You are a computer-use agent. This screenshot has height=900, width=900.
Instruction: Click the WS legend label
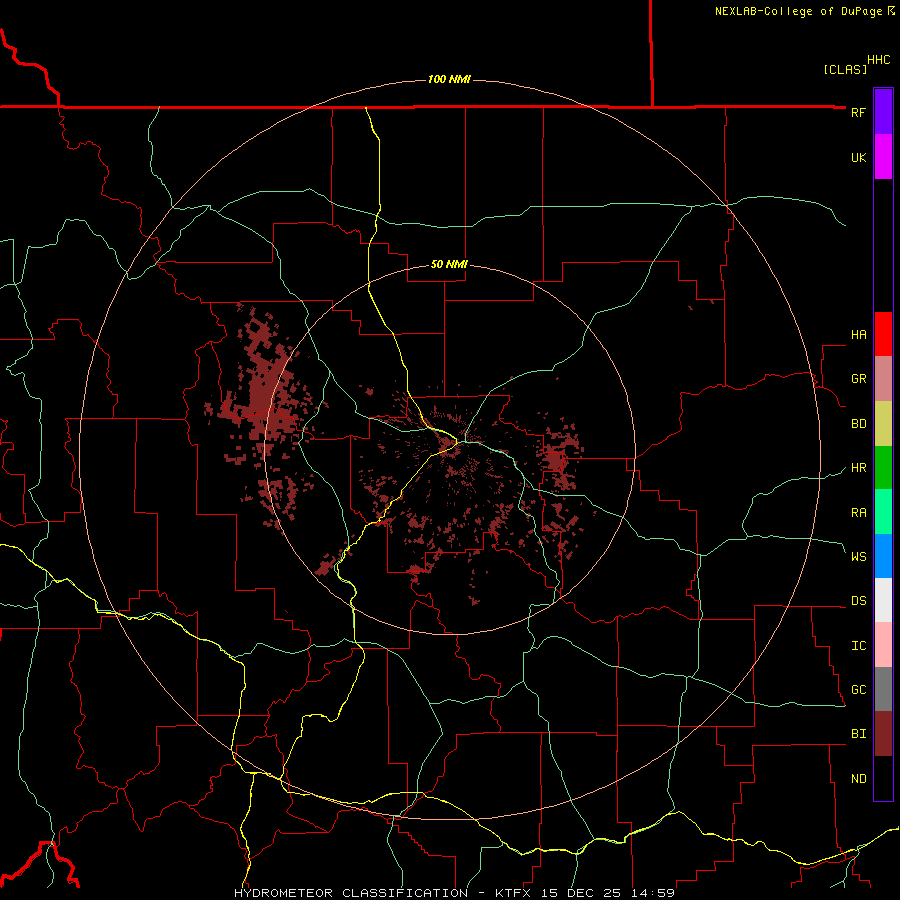859,557
